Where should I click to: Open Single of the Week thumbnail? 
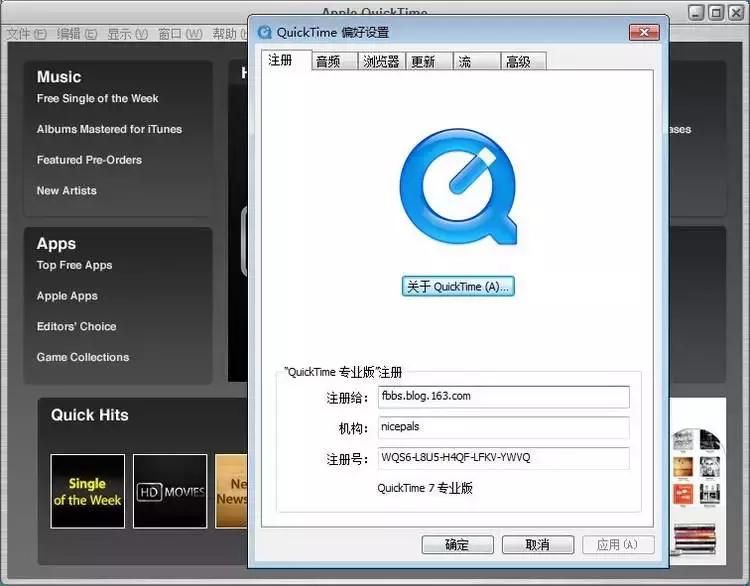(x=88, y=491)
